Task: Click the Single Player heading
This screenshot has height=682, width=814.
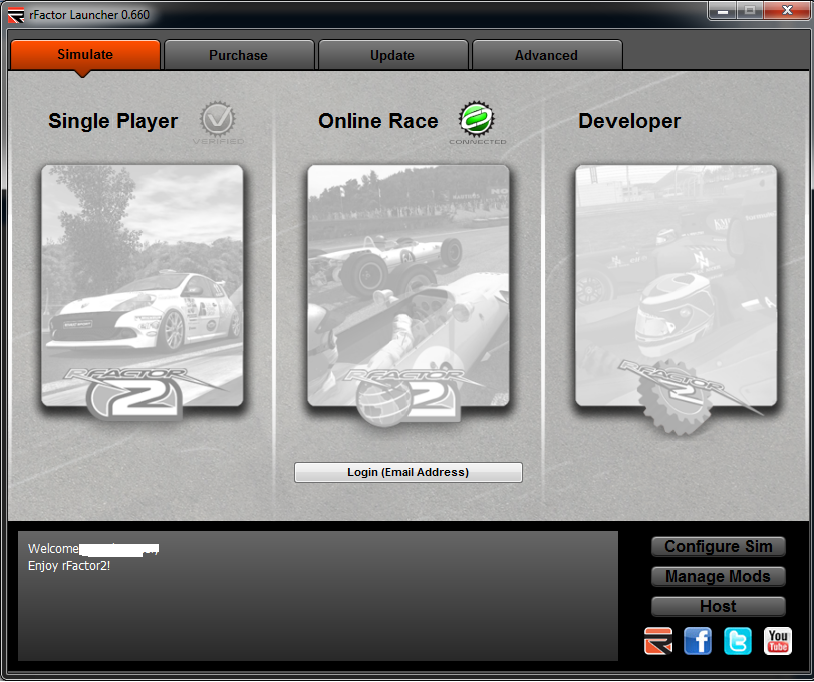Action: (x=113, y=121)
